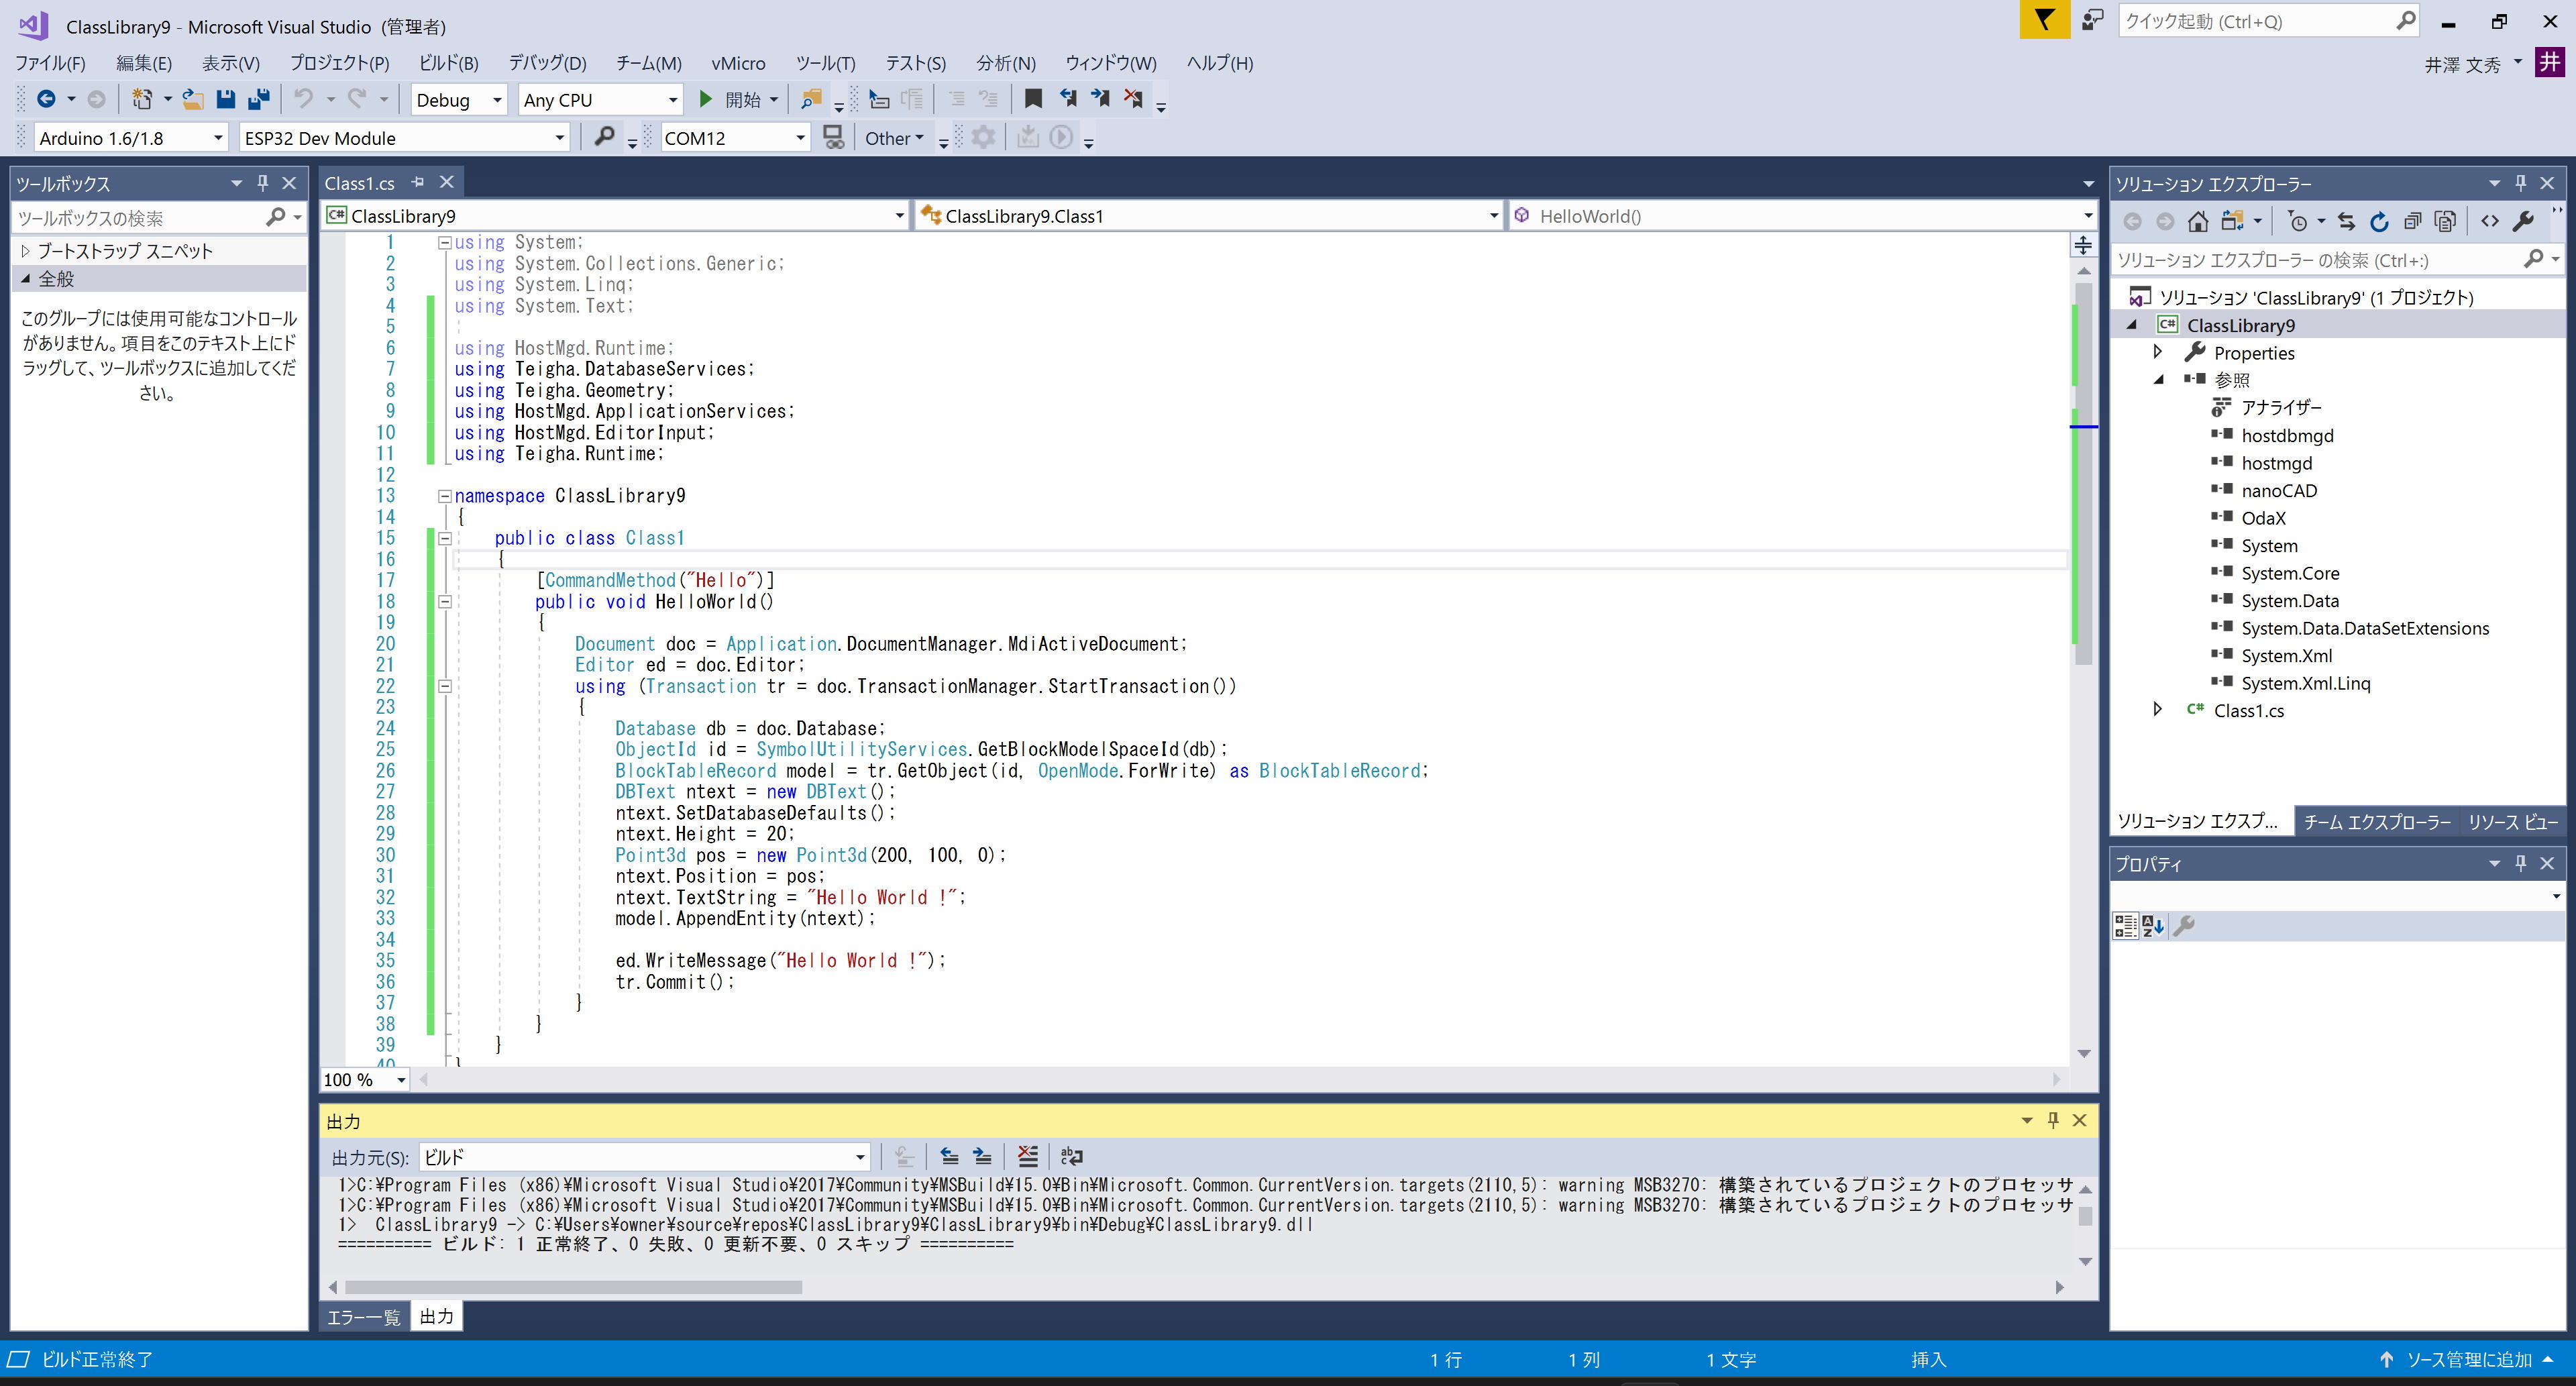Viewport: 2576px width, 1386px height.
Task: Click the Open File folder icon
Action: tap(193, 99)
